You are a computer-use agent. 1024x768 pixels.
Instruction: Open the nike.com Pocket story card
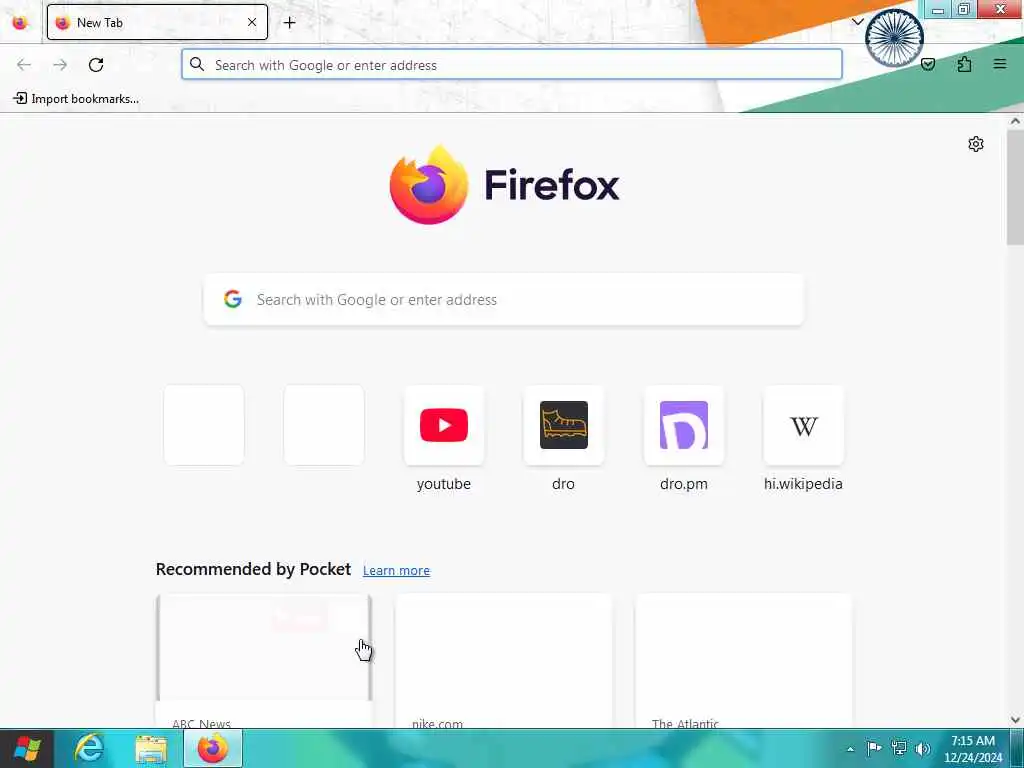click(504, 661)
